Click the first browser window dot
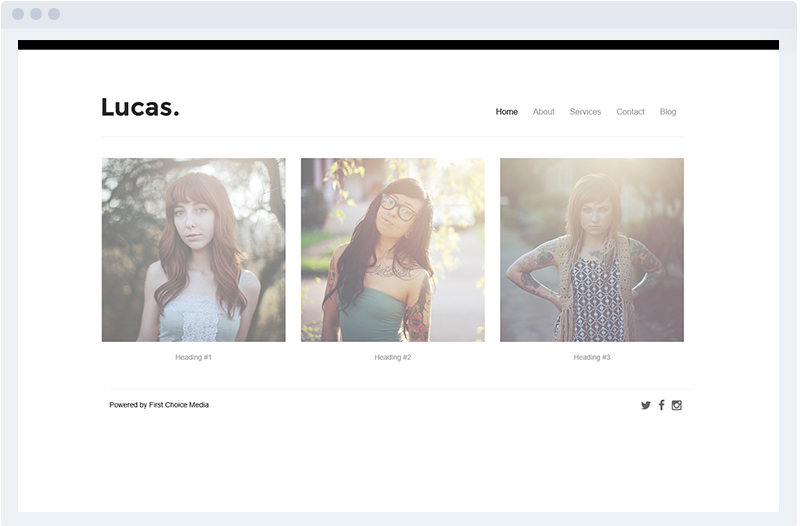The width and height of the screenshot is (800, 526). [18, 14]
